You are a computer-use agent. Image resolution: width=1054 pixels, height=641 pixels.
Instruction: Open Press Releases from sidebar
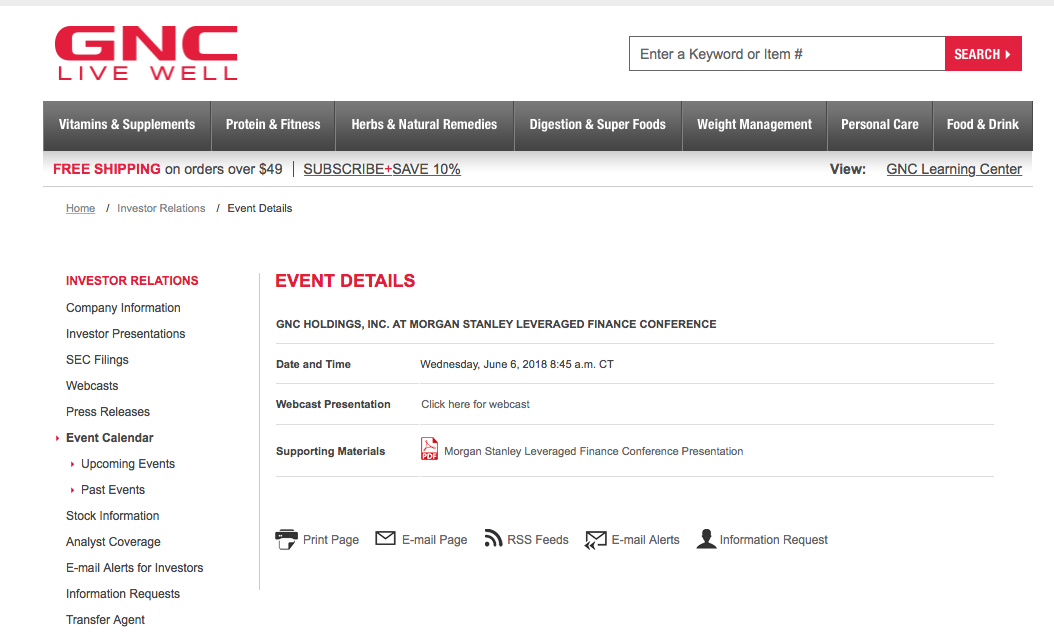pyautogui.click(x=108, y=411)
